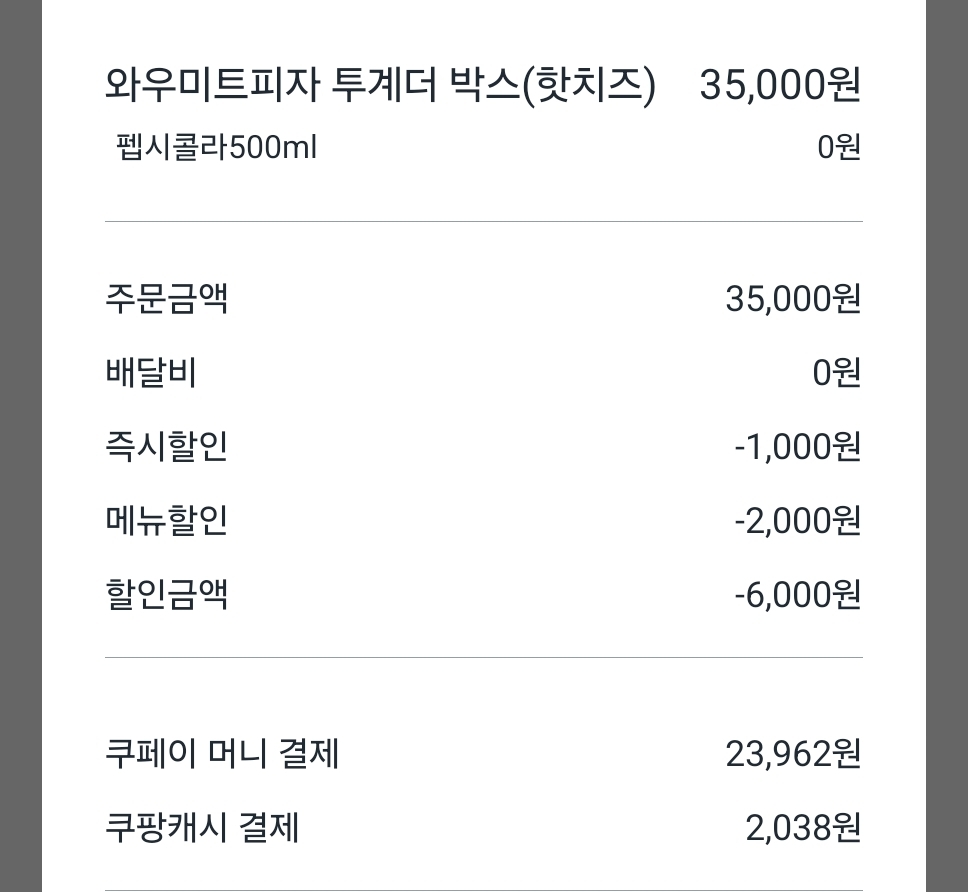Select the 2,038원 쿠팡캐시 amount
Image resolution: width=968 pixels, height=892 pixels.
coord(803,828)
